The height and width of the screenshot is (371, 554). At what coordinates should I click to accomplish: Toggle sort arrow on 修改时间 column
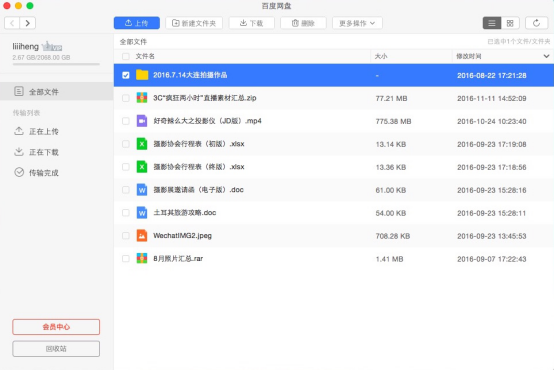[x=546, y=56]
